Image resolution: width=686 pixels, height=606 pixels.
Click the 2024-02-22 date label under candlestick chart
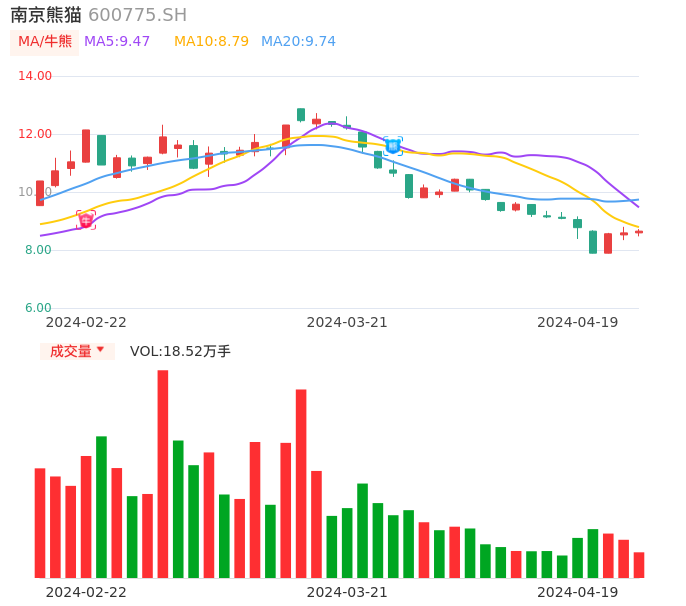tap(86, 322)
